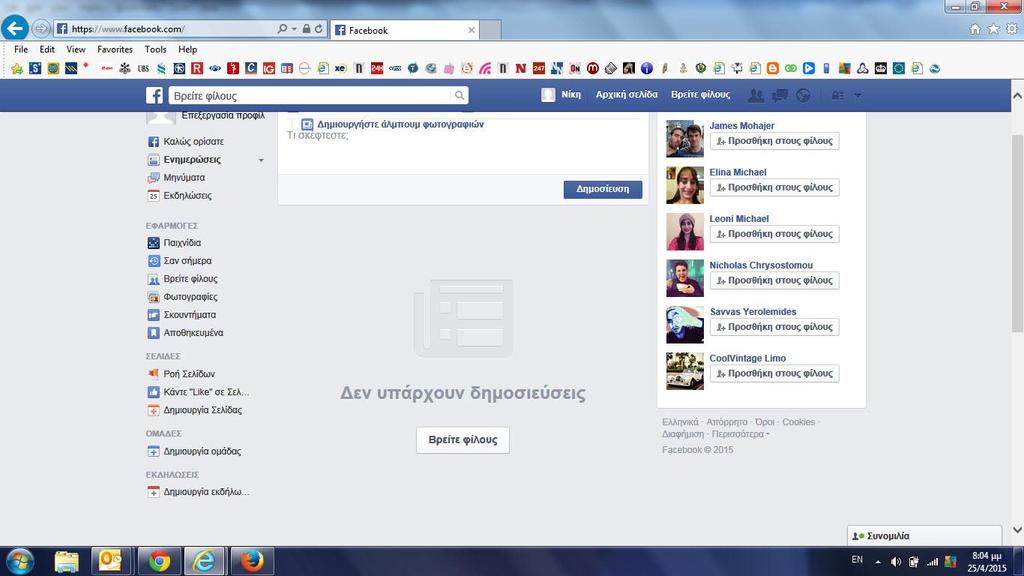Open the Help menu
Image resolution: width=1024 pixels, height=576 pixels.
pyautogui.click(x=187, y=50)
